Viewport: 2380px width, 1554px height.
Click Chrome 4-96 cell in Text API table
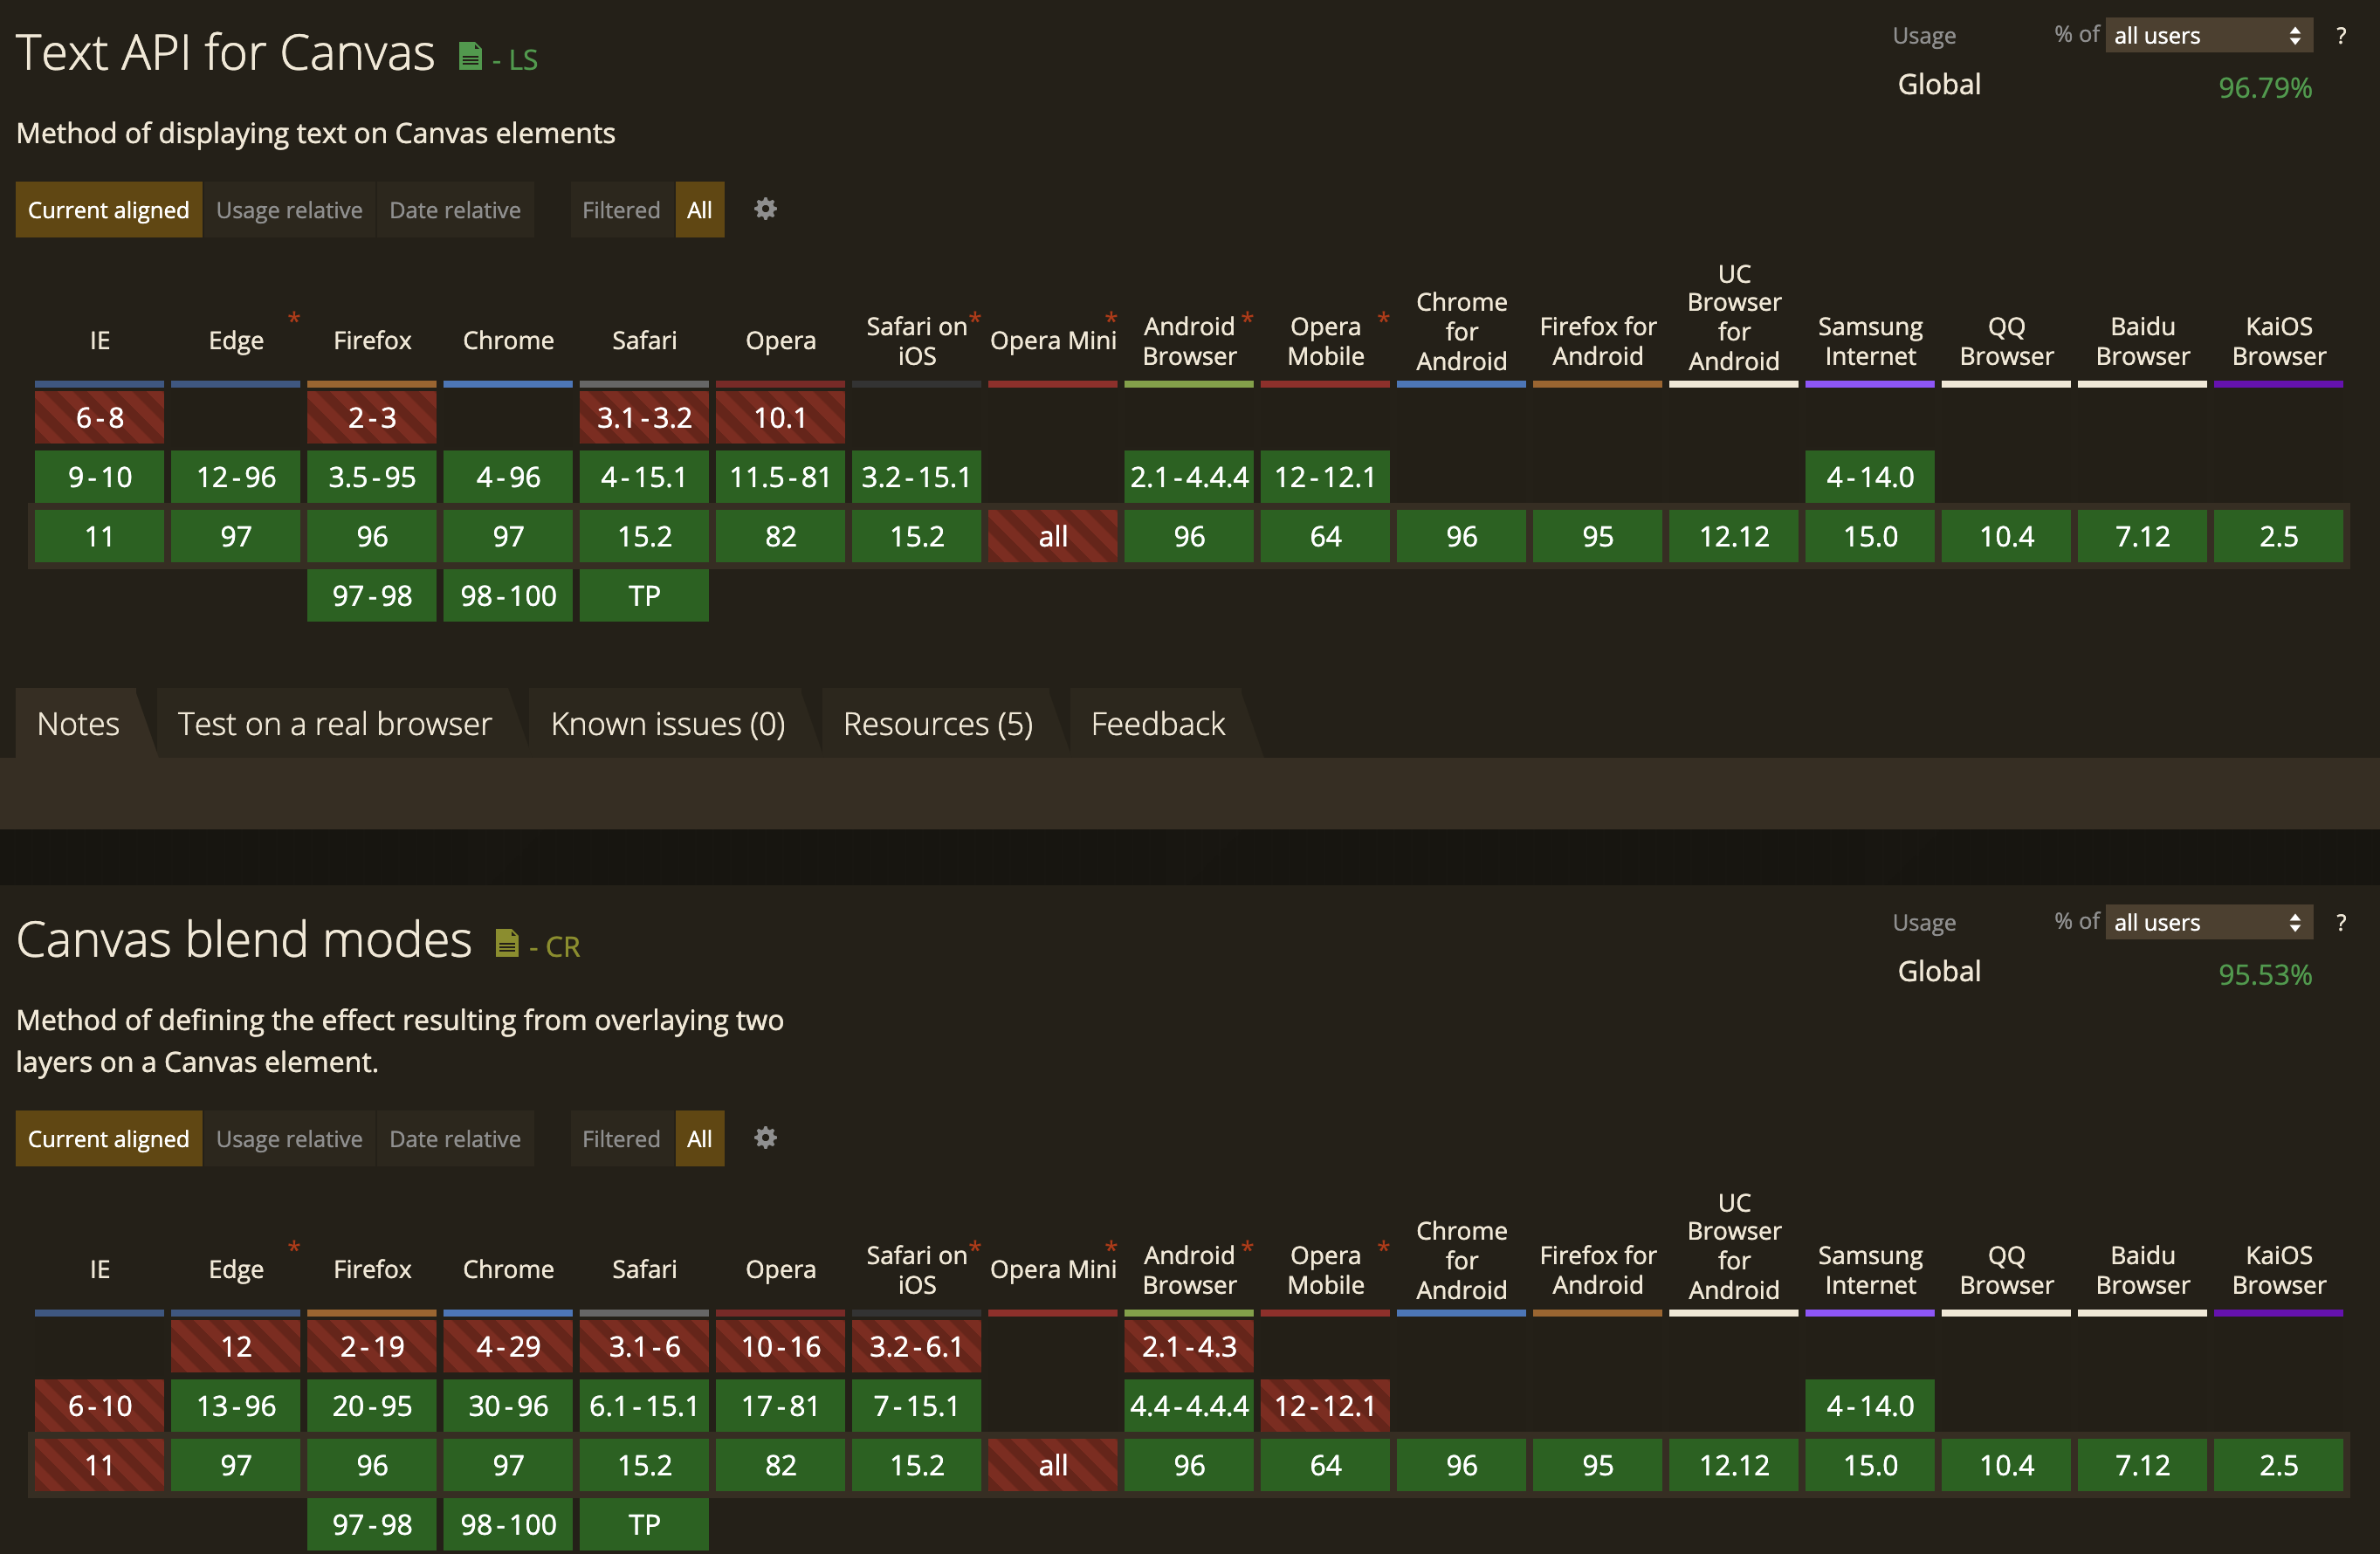pyautogui.click(x=508, y=477)
